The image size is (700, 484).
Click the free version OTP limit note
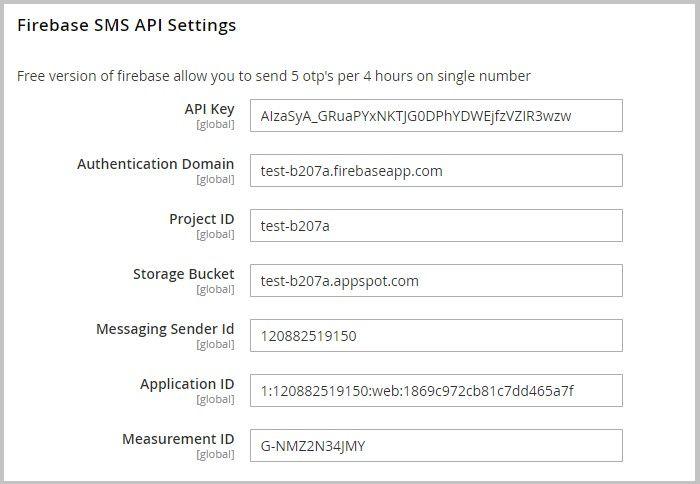pos(274,76)
